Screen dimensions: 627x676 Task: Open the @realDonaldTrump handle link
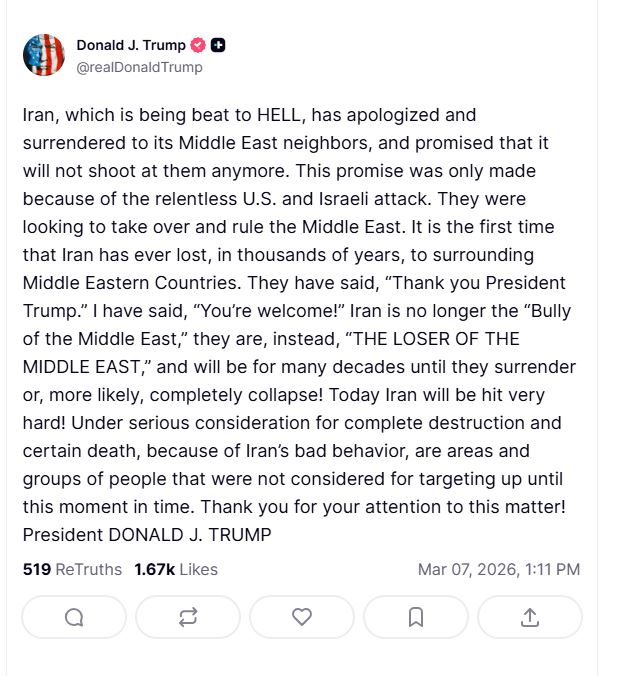(139, 67)
